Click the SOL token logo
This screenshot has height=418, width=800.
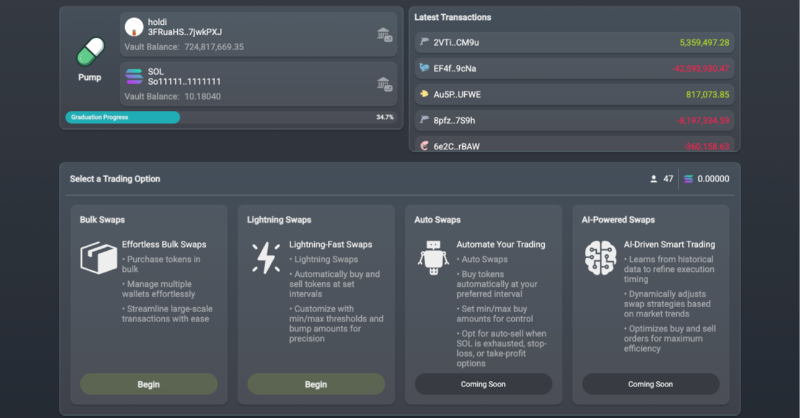tap(134, 76)
